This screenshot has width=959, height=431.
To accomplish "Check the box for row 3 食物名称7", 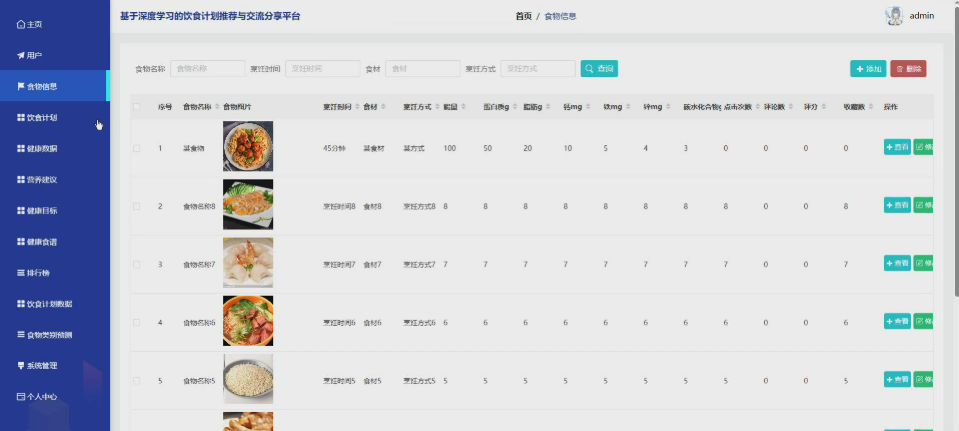I will 136,265.
